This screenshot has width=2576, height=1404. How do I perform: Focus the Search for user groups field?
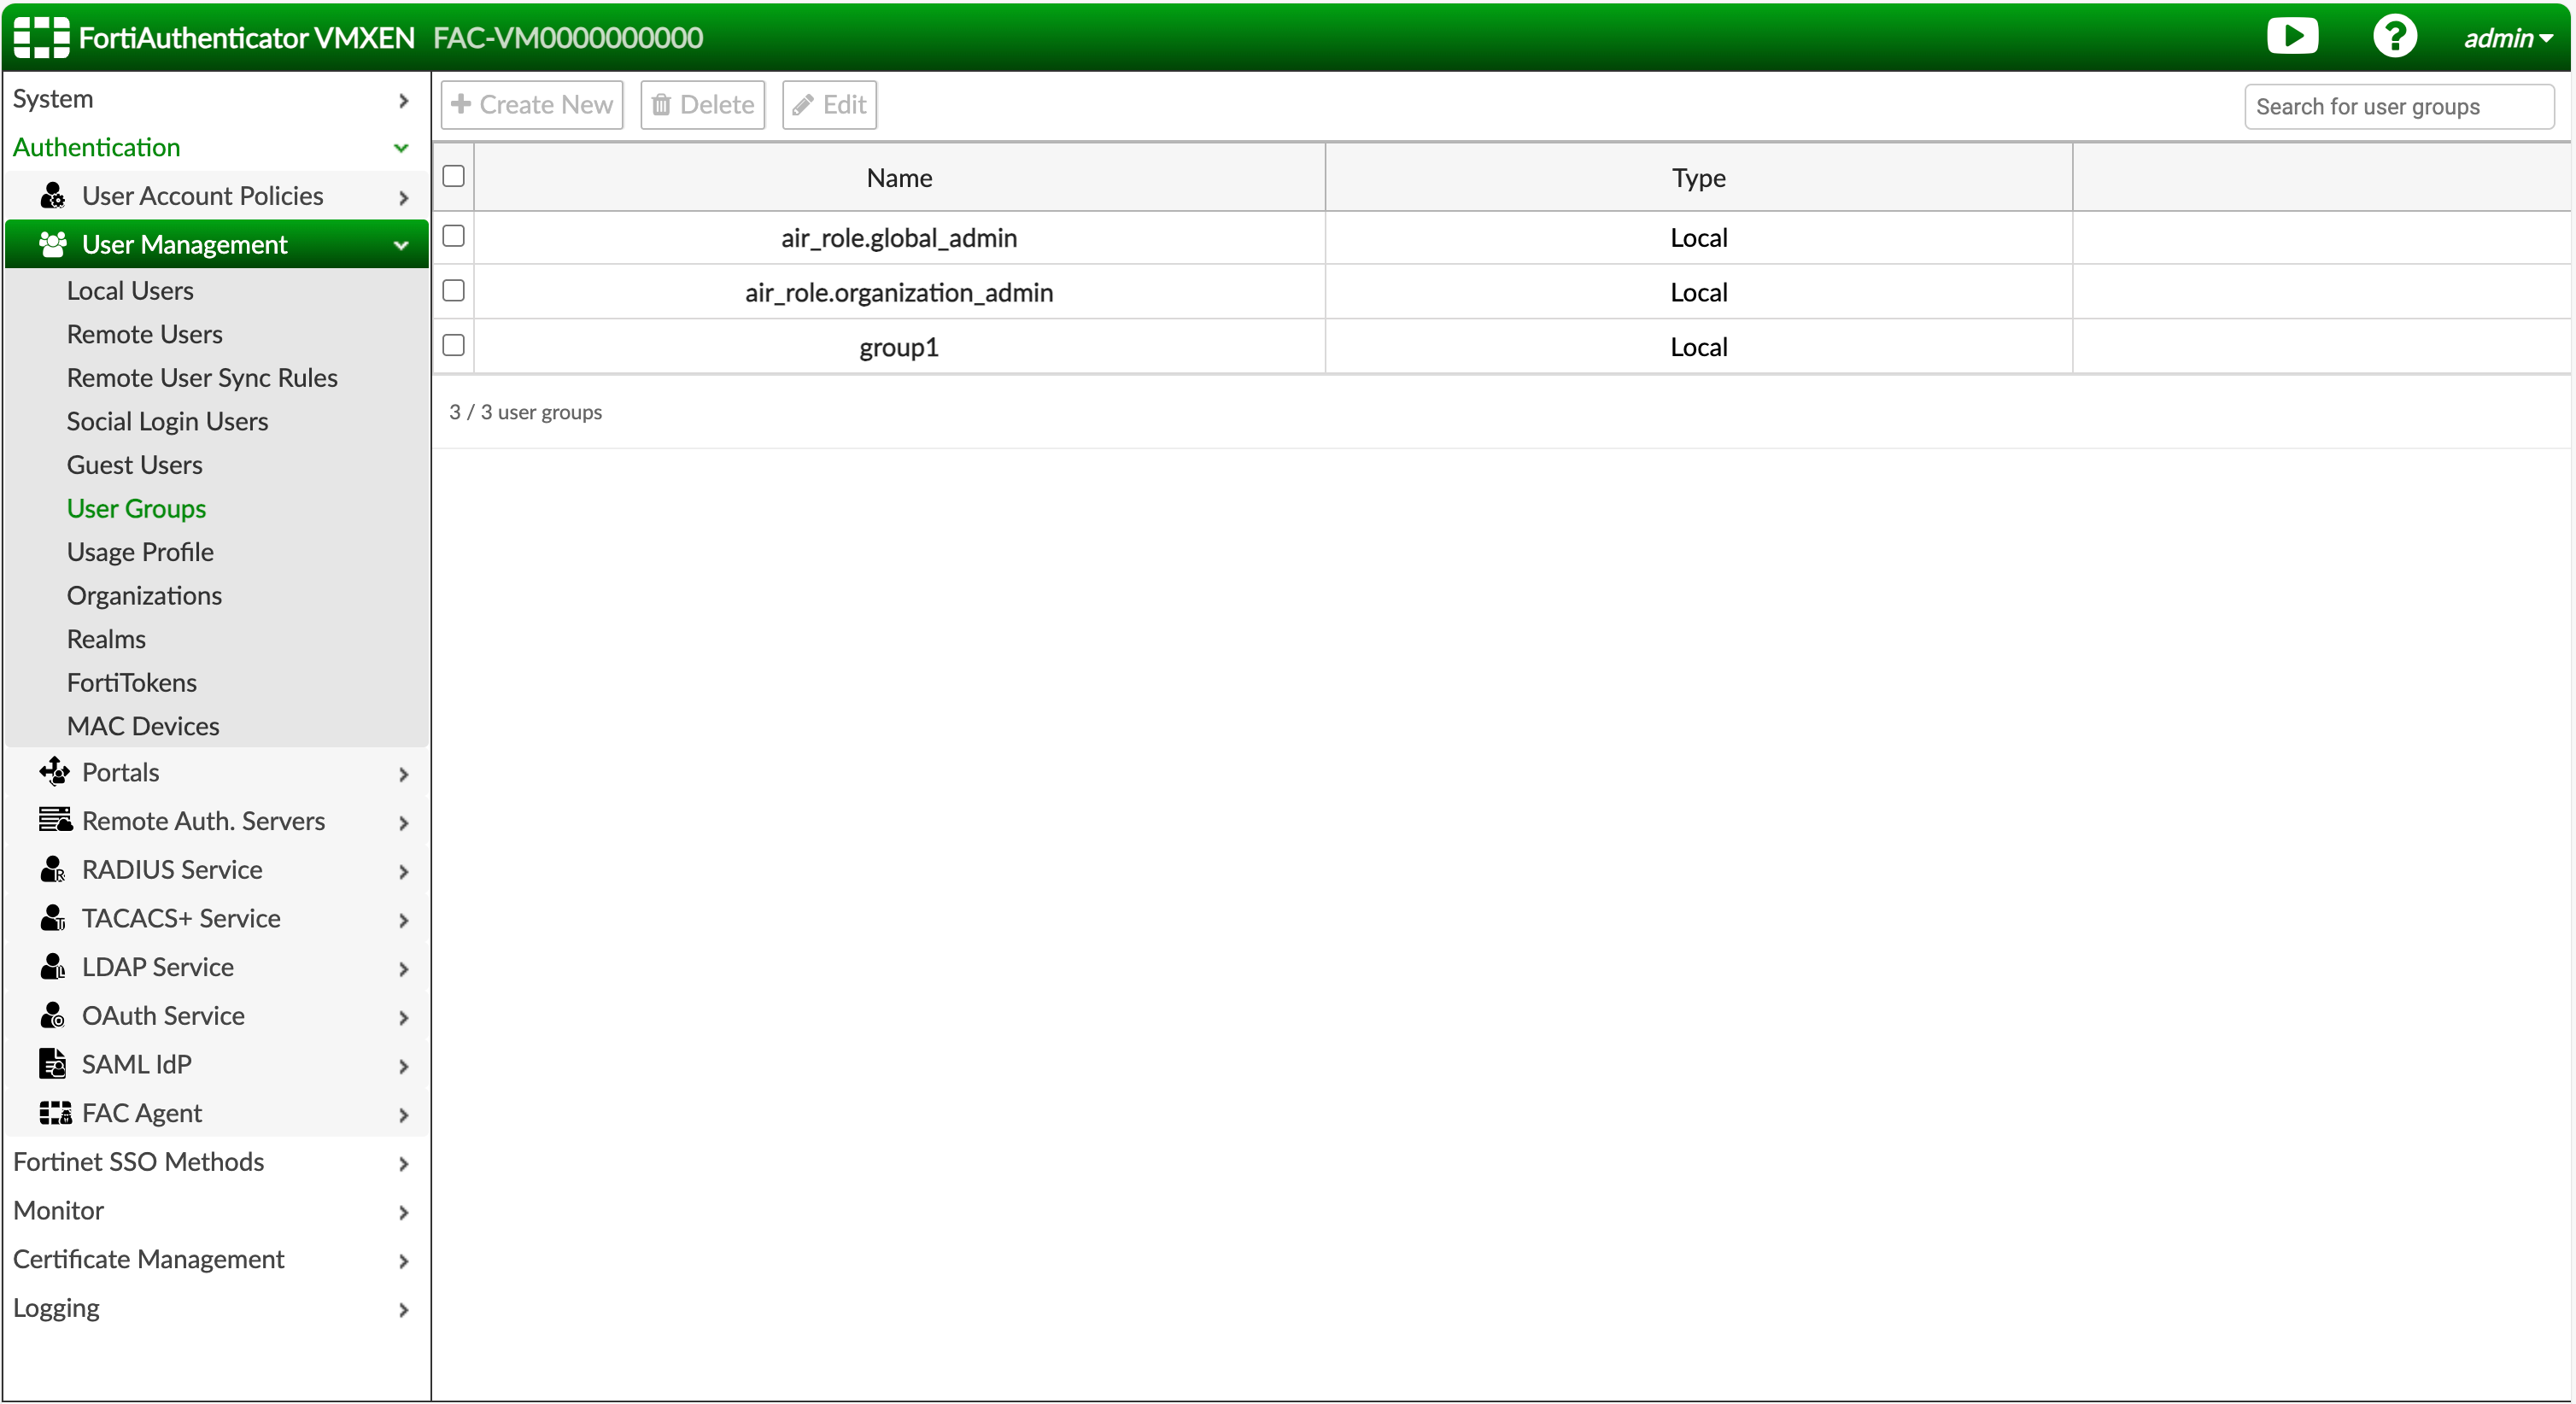[2398, 106]
